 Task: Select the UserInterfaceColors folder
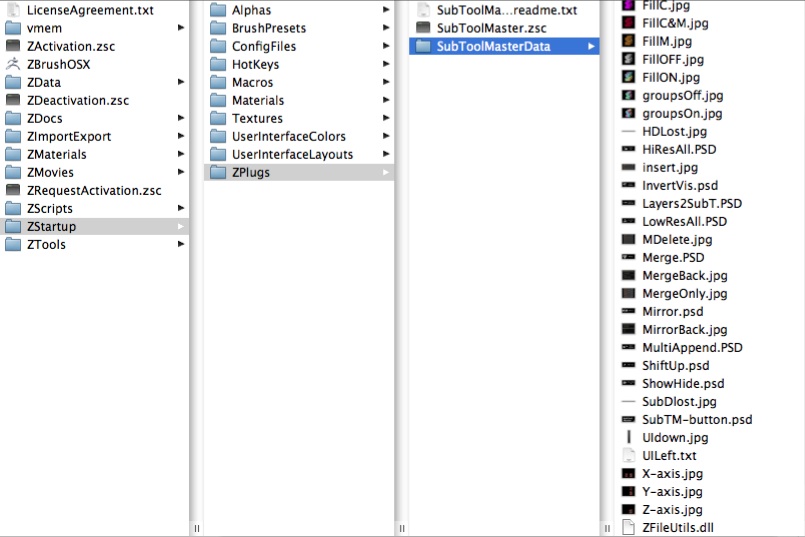point(299,136)
